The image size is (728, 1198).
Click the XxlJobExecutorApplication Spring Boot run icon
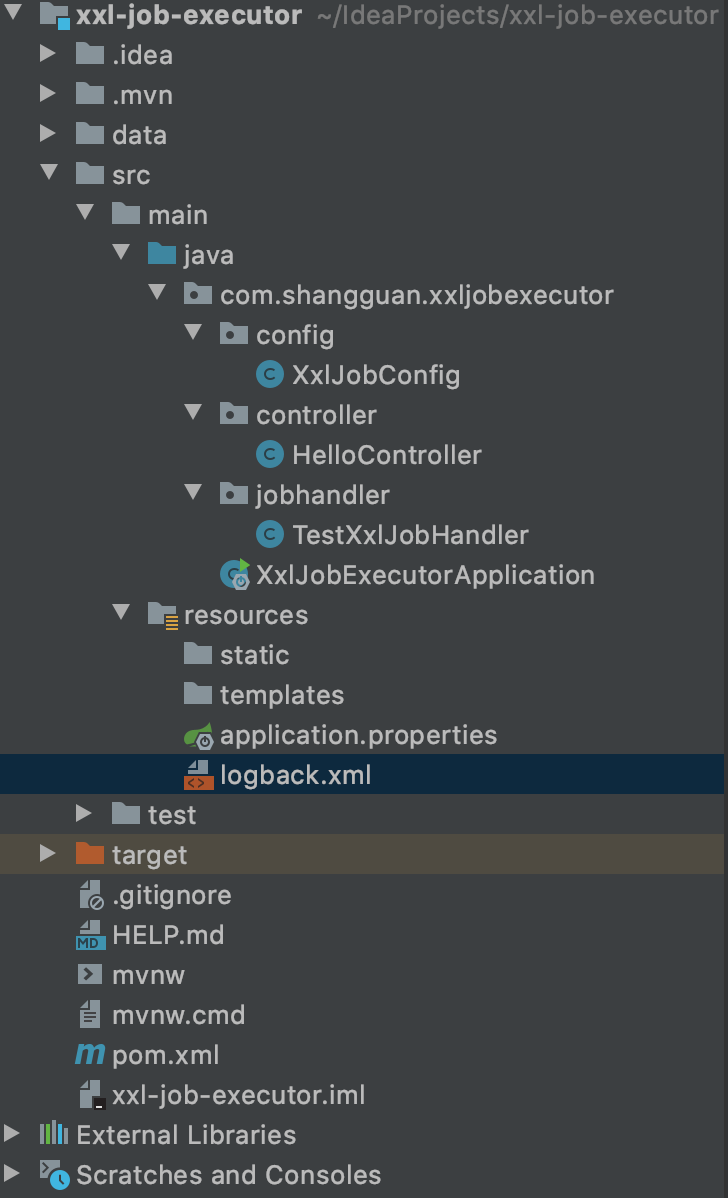click(235, 575)
